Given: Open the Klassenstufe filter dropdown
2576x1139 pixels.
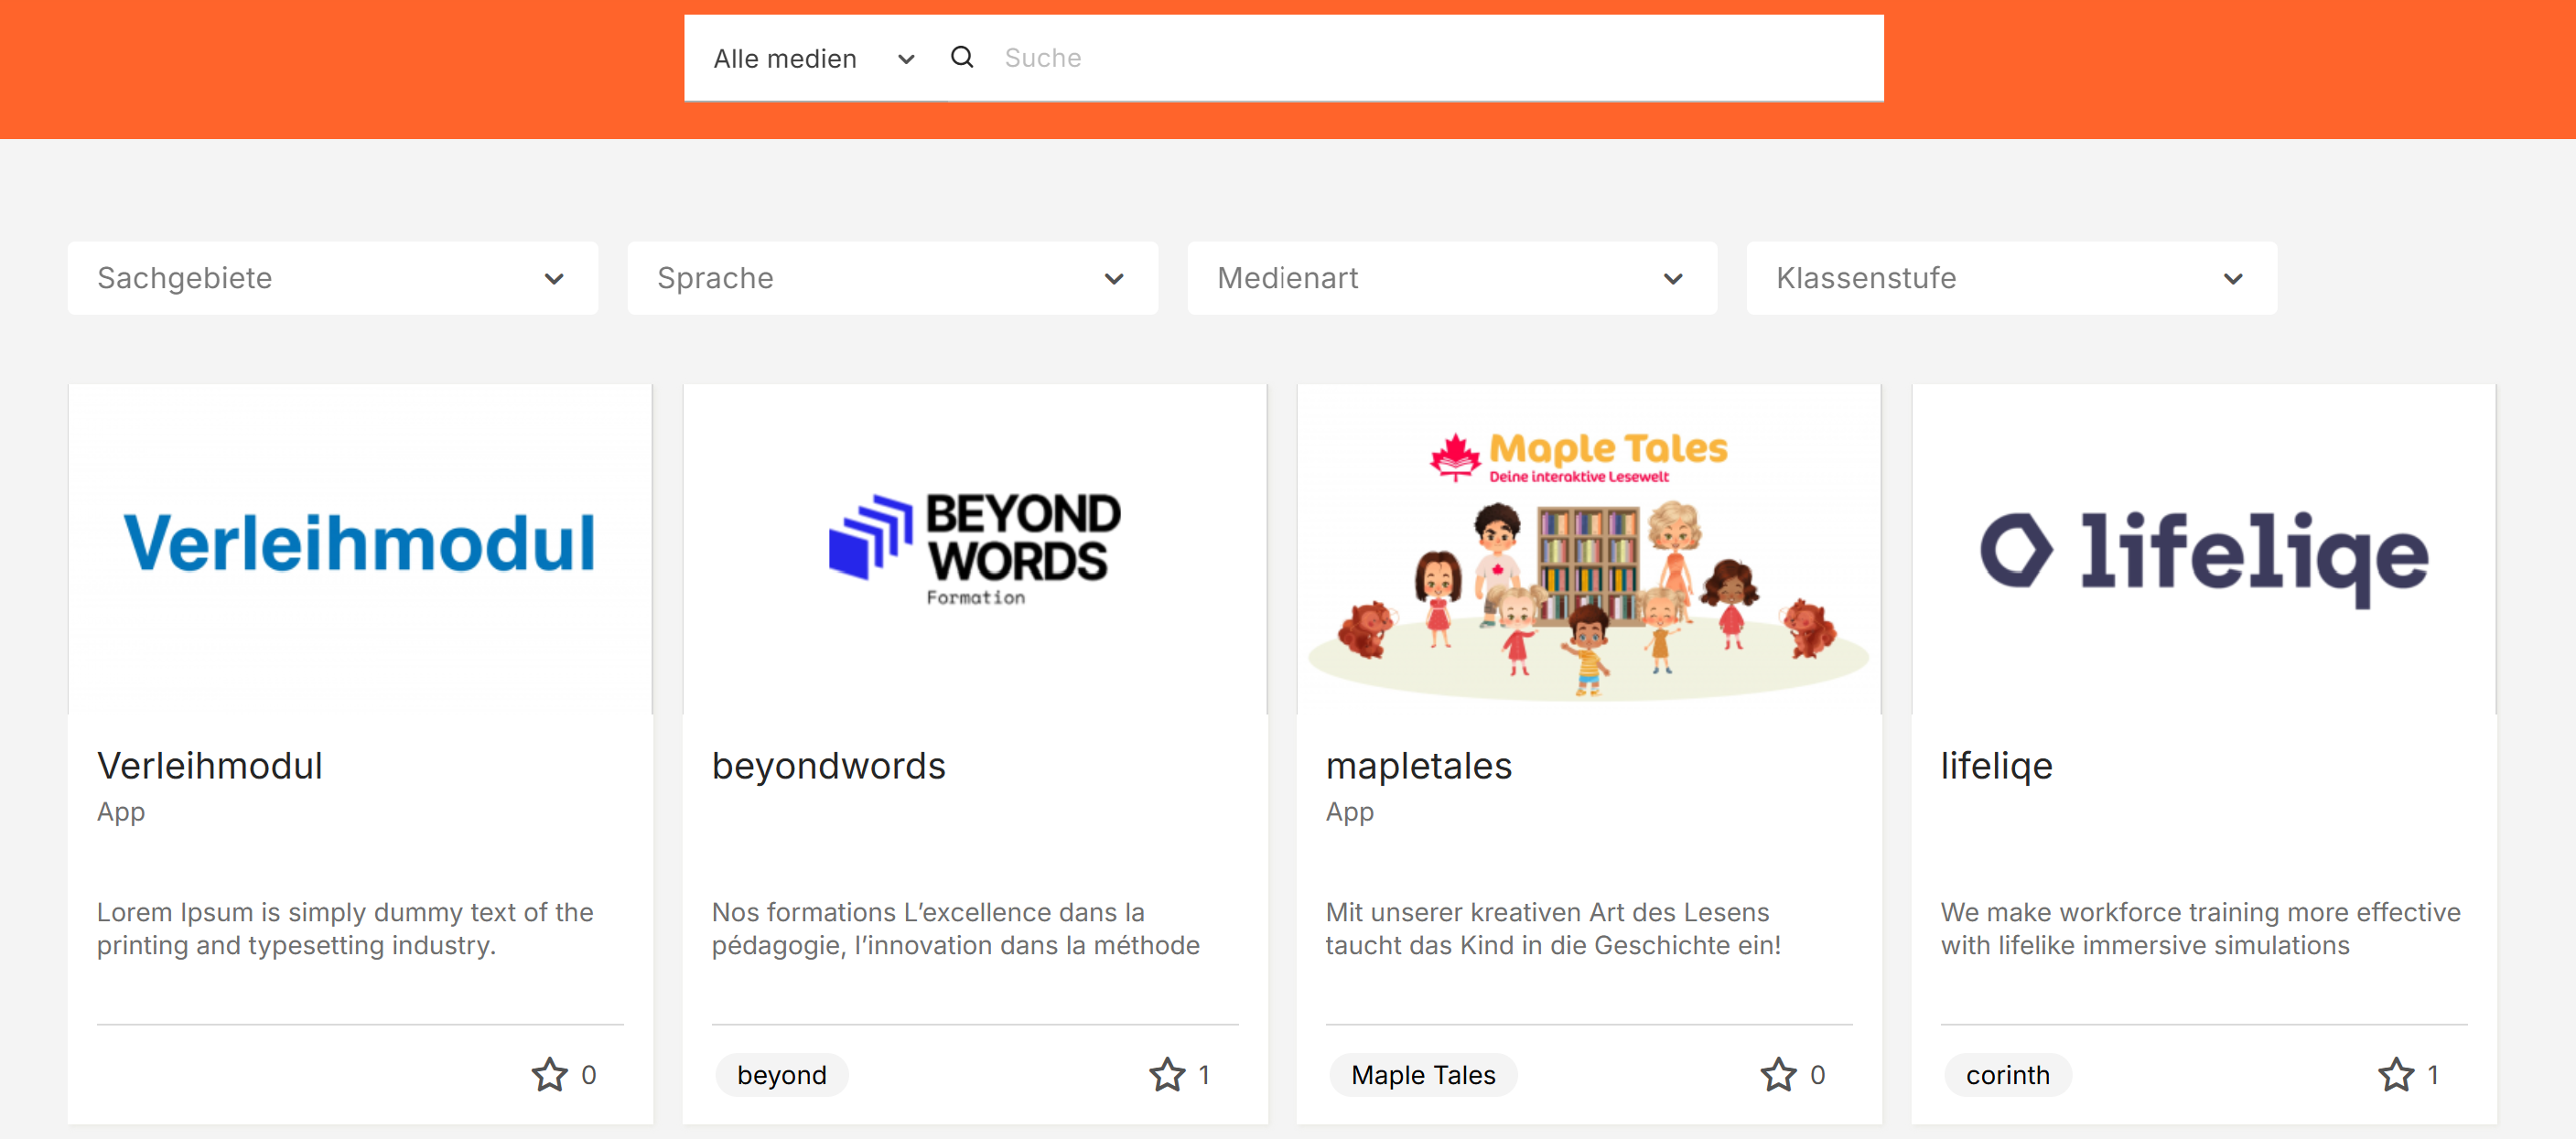Looking at the screenshot, I should tap(2010, 278).
